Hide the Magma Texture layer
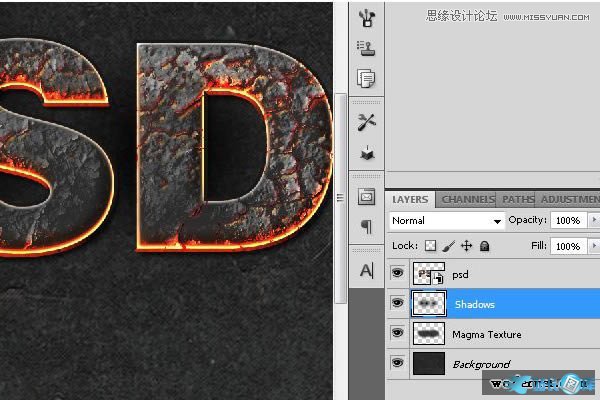 click(398, 334)
